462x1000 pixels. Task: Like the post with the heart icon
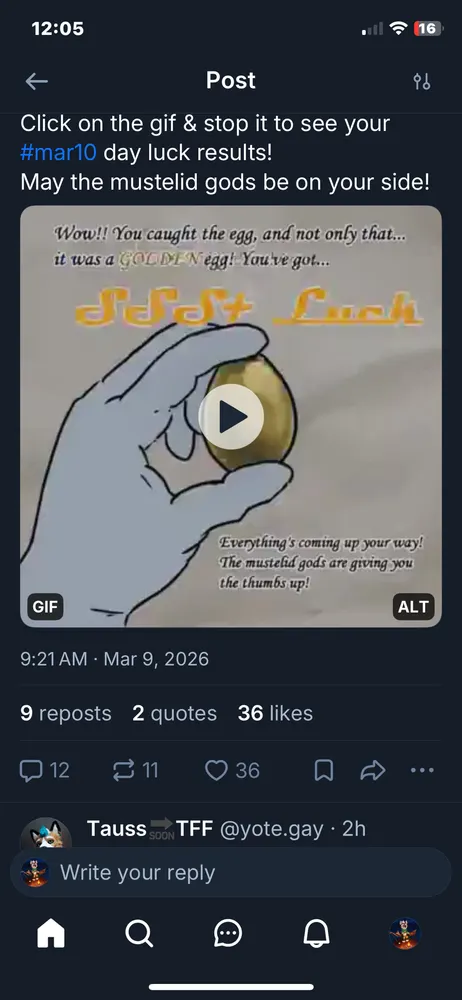pos(216,770)
